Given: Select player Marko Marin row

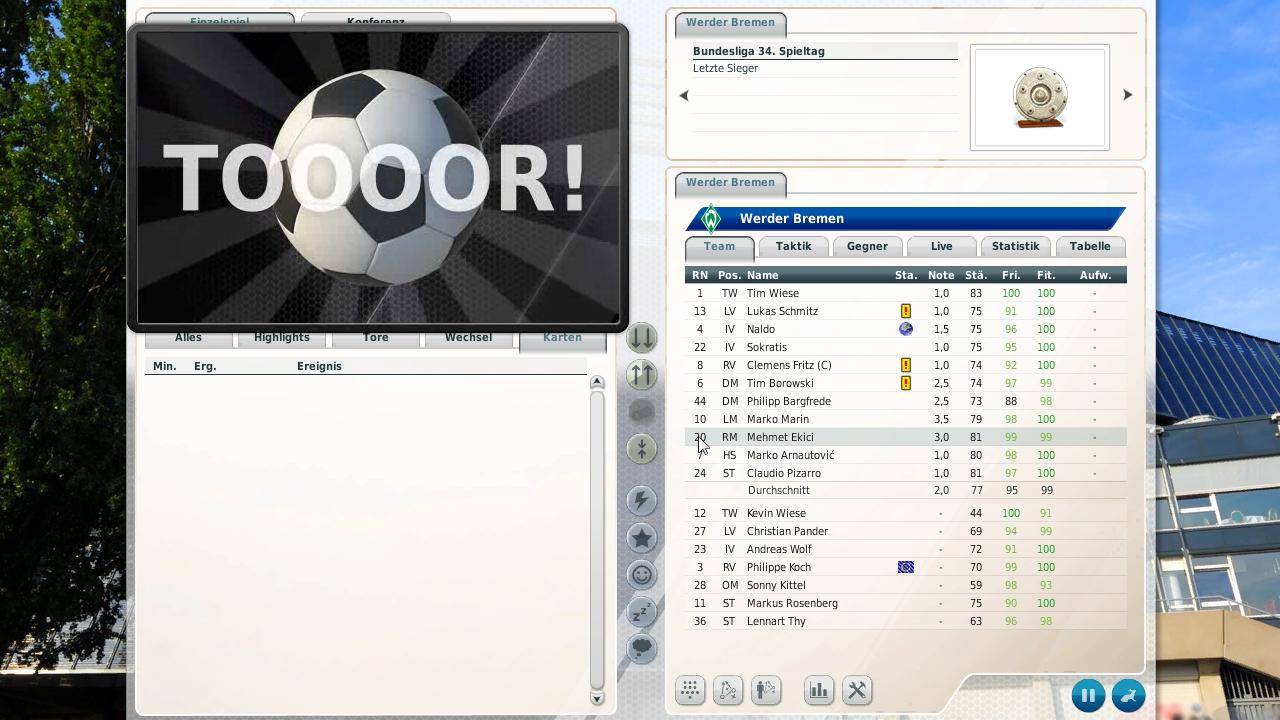Looking at the screenshot, I should coord(906,419).
